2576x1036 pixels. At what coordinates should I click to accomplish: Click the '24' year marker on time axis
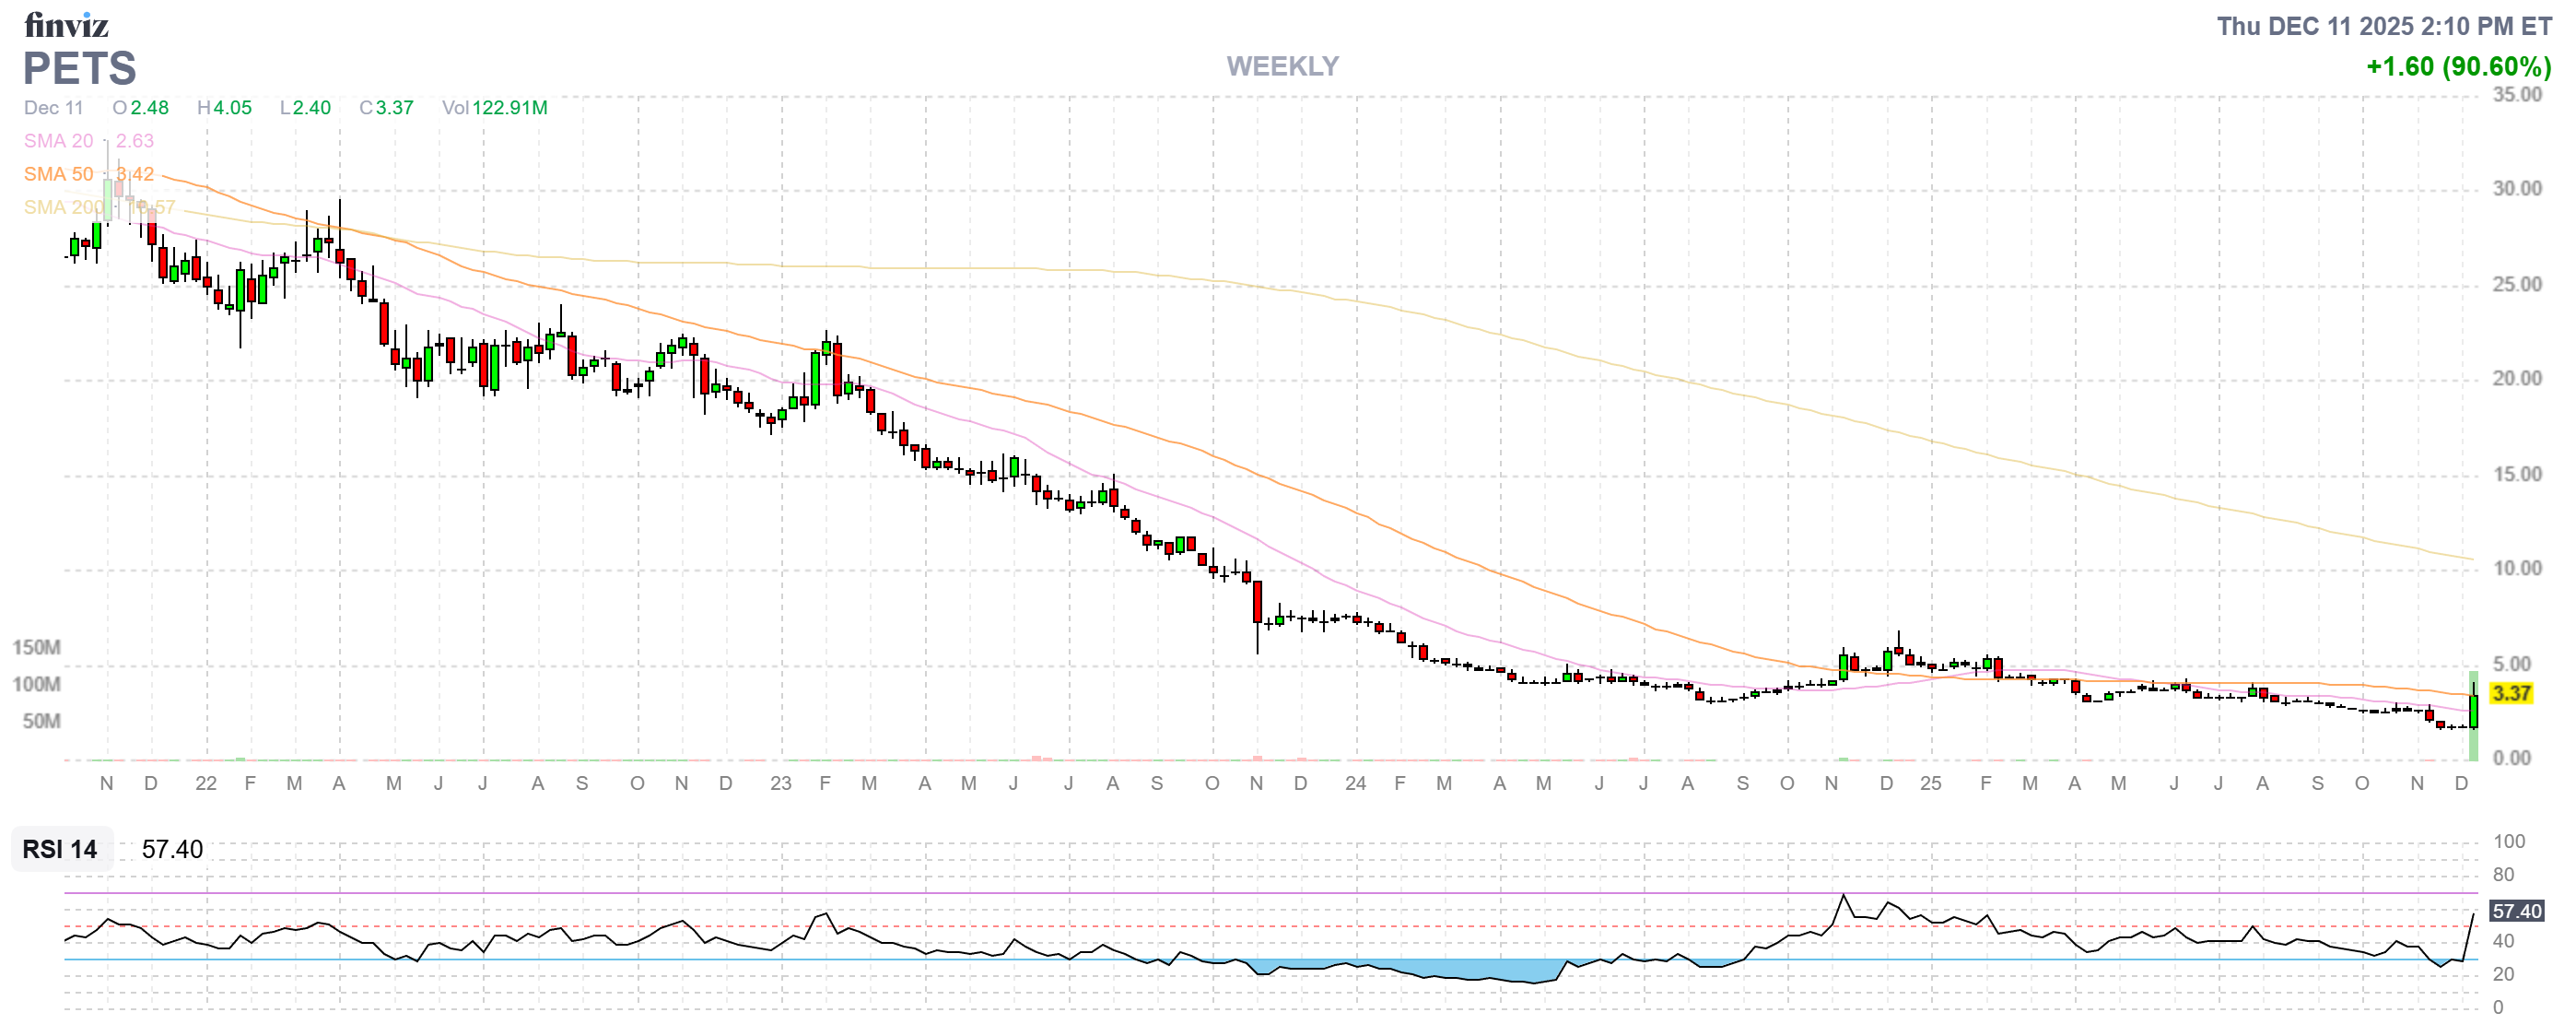point(1355,784)
